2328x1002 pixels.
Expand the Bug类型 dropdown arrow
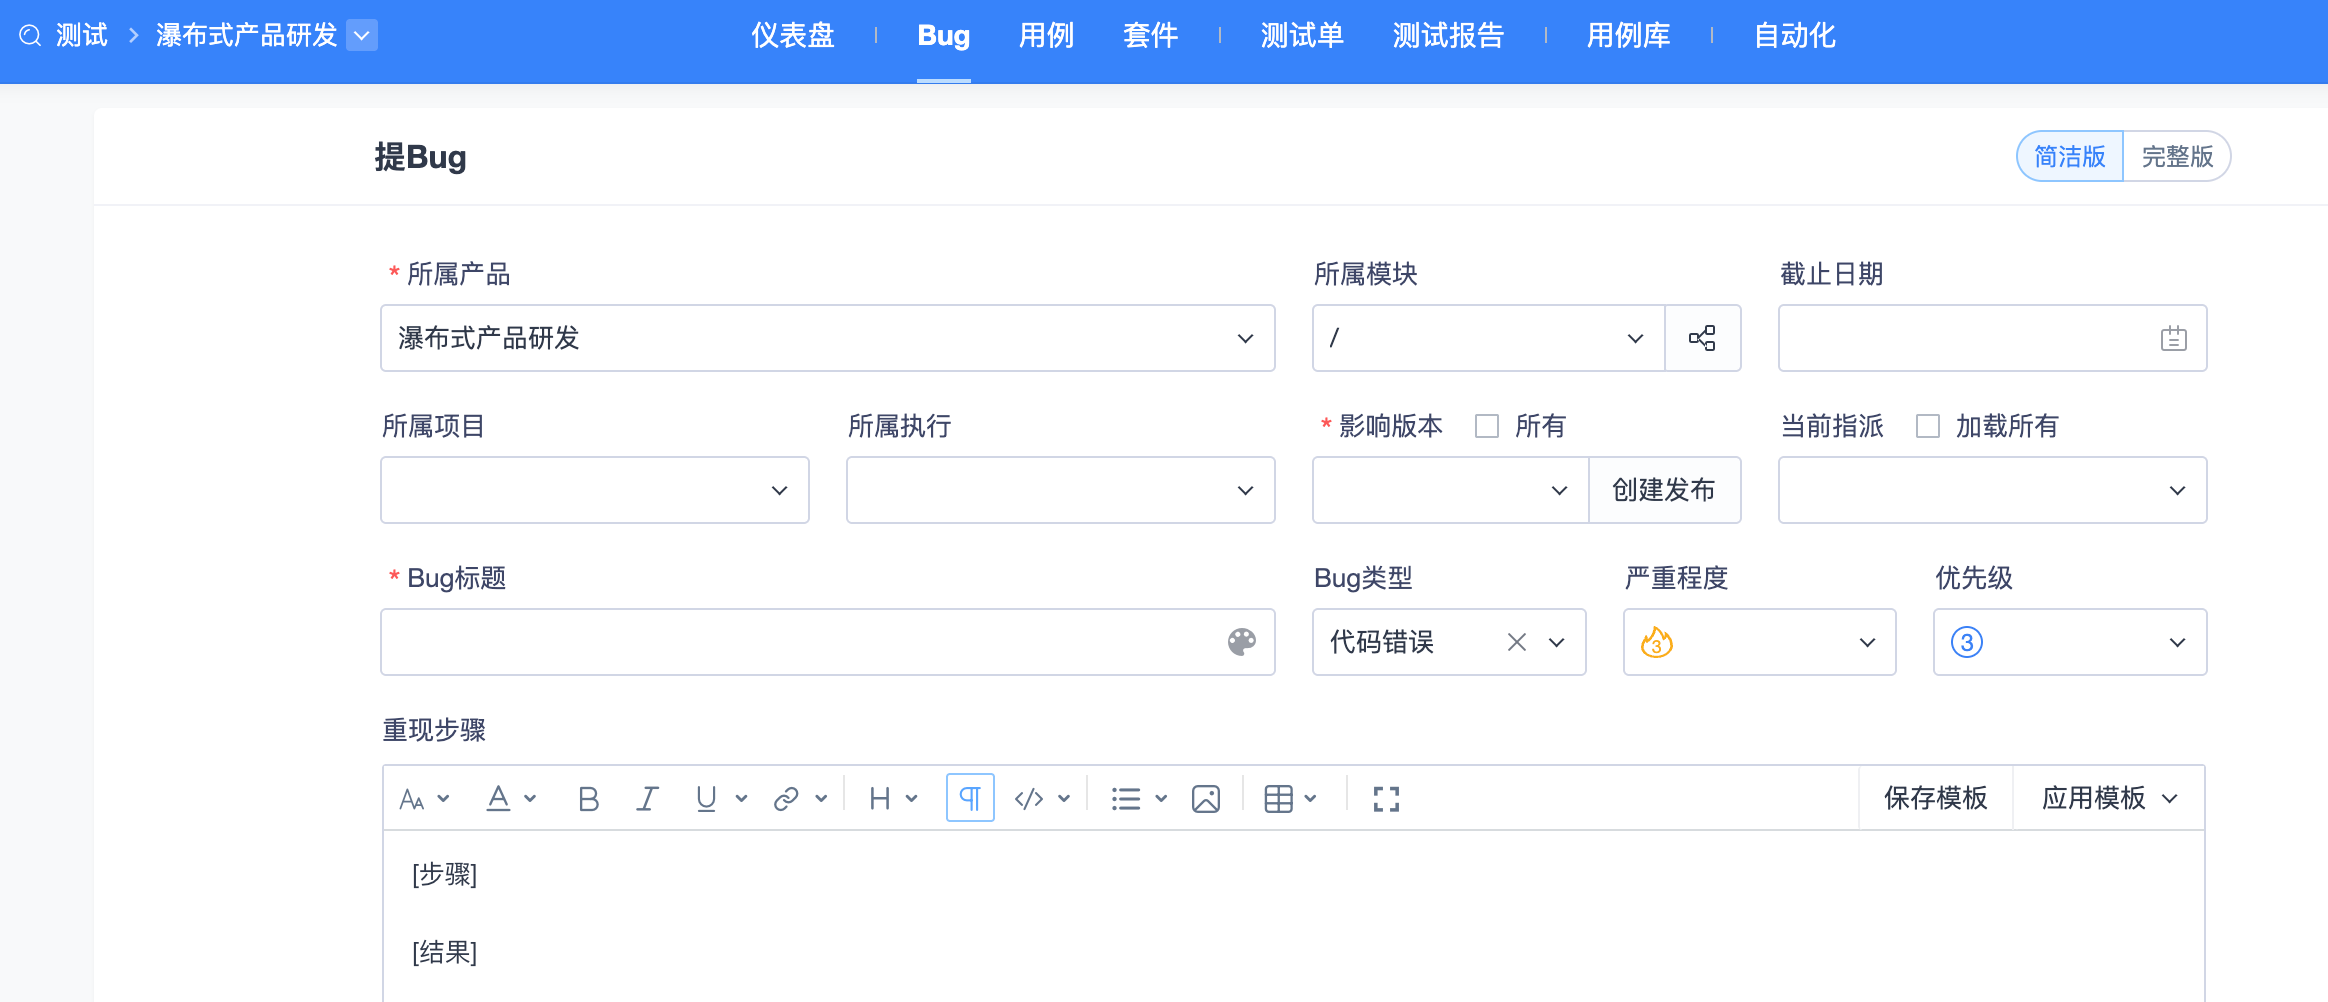point(1557,642)
